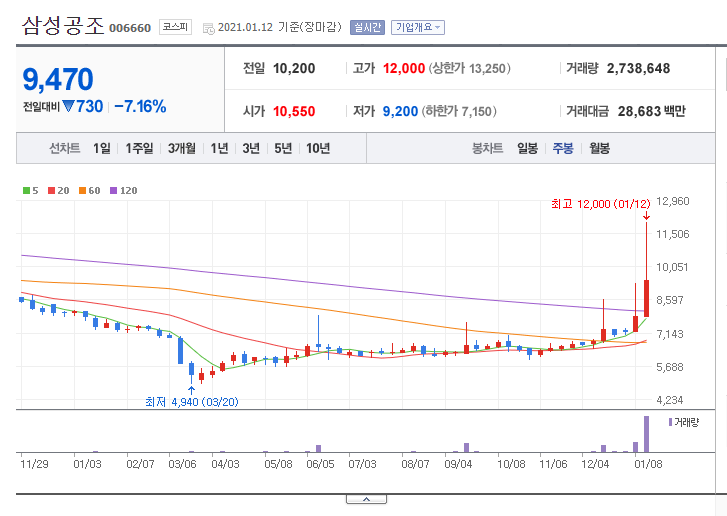The height and width of the screenshot is (516, 727).
Task: Click the 전일 value 10,200
Action: pyautogui.click(x=294, y=69)
